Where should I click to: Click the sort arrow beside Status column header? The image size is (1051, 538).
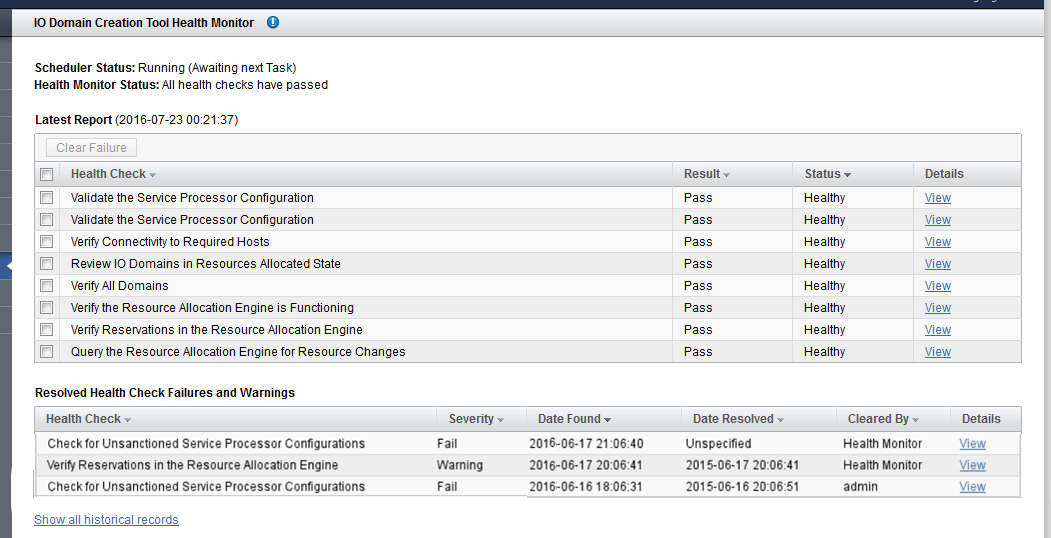coord(847,175)
